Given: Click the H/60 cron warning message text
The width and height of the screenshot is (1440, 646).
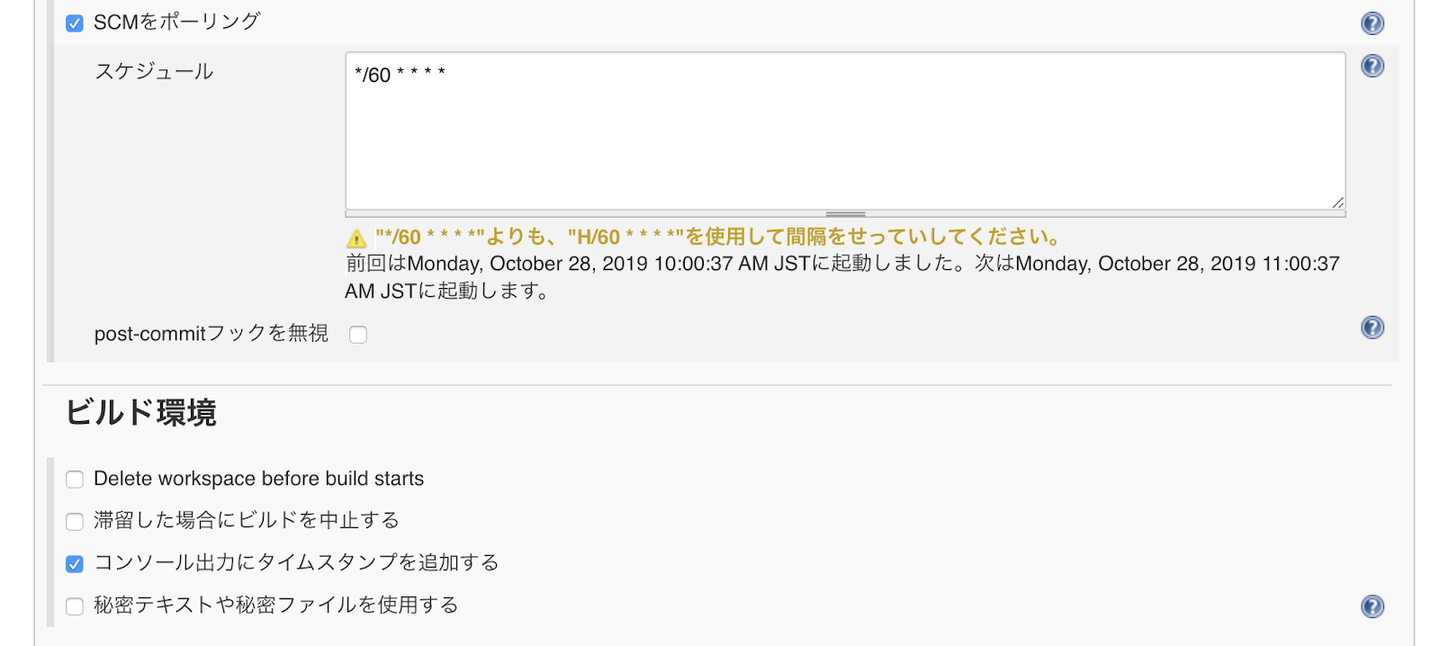Looking at the screenshot, I should [x=717, y=238].
